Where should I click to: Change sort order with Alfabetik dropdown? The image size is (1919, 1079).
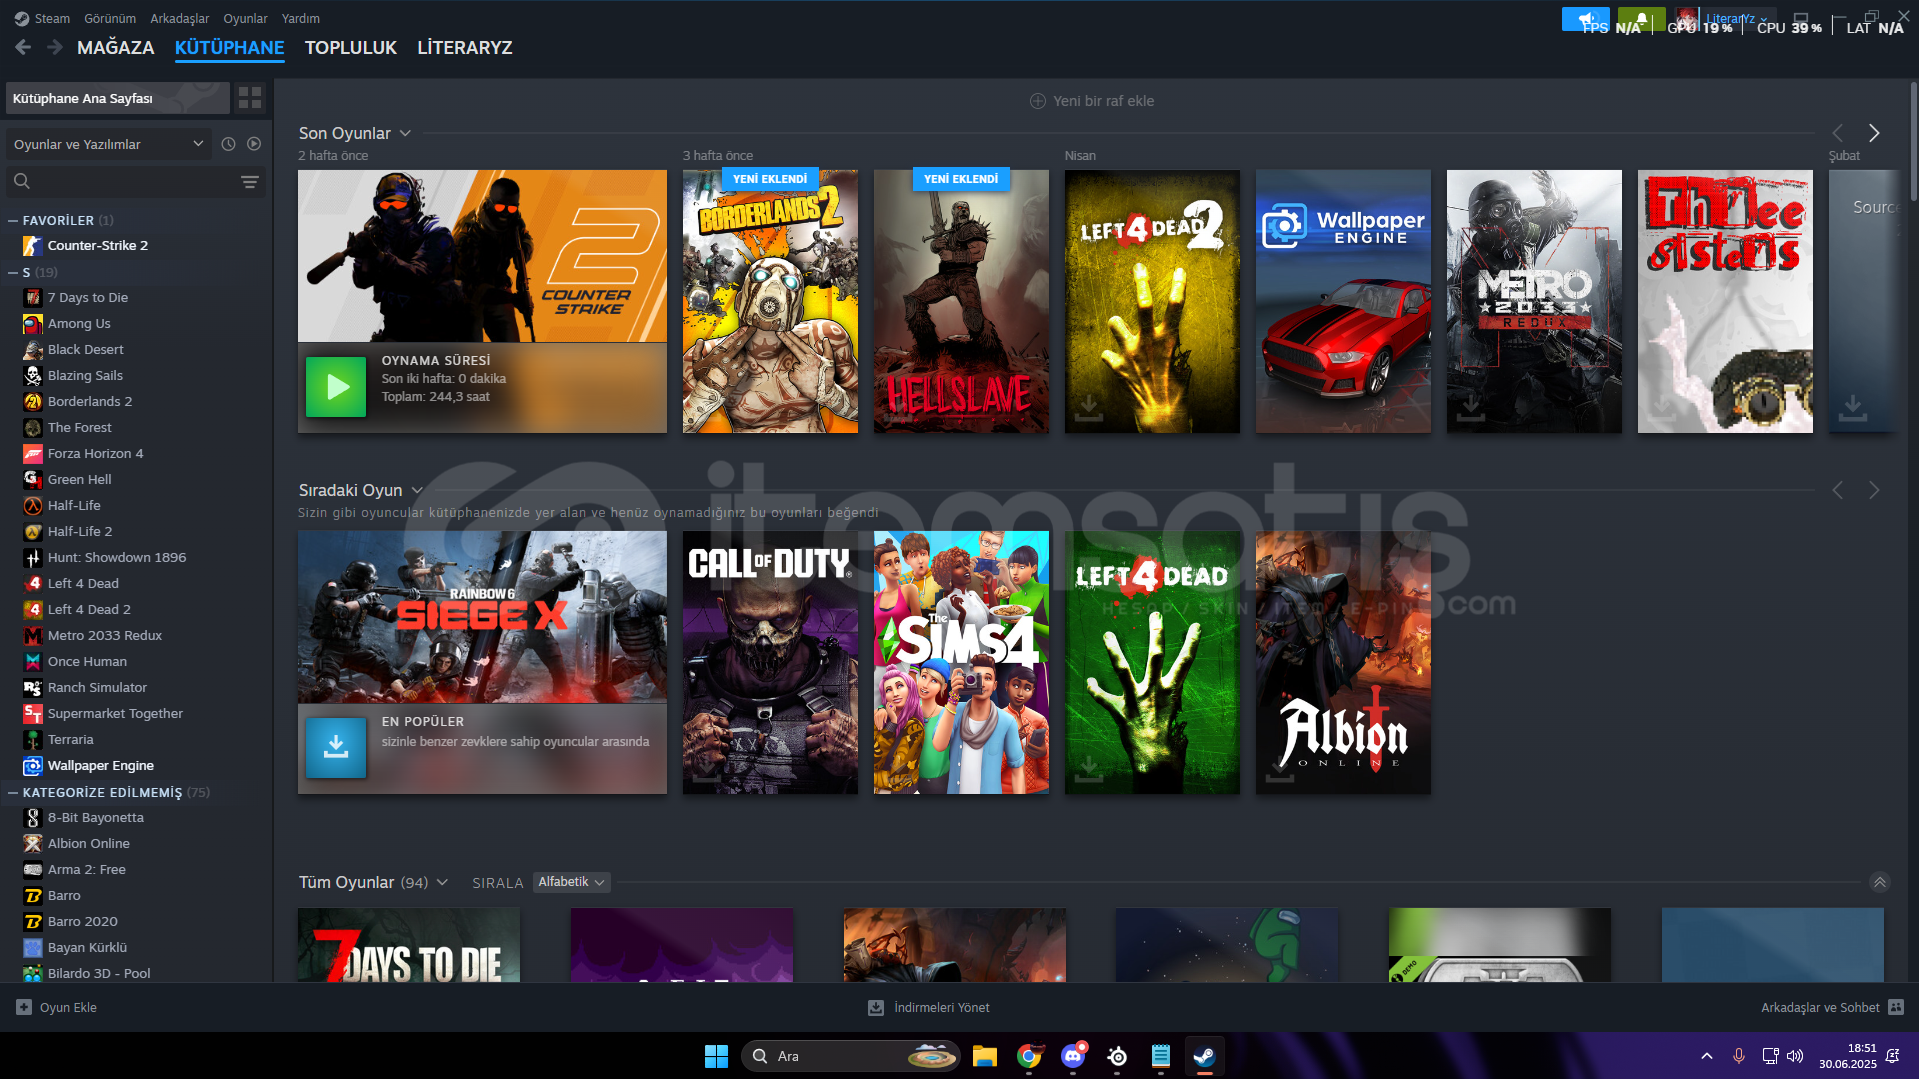(x=571, y=882)
